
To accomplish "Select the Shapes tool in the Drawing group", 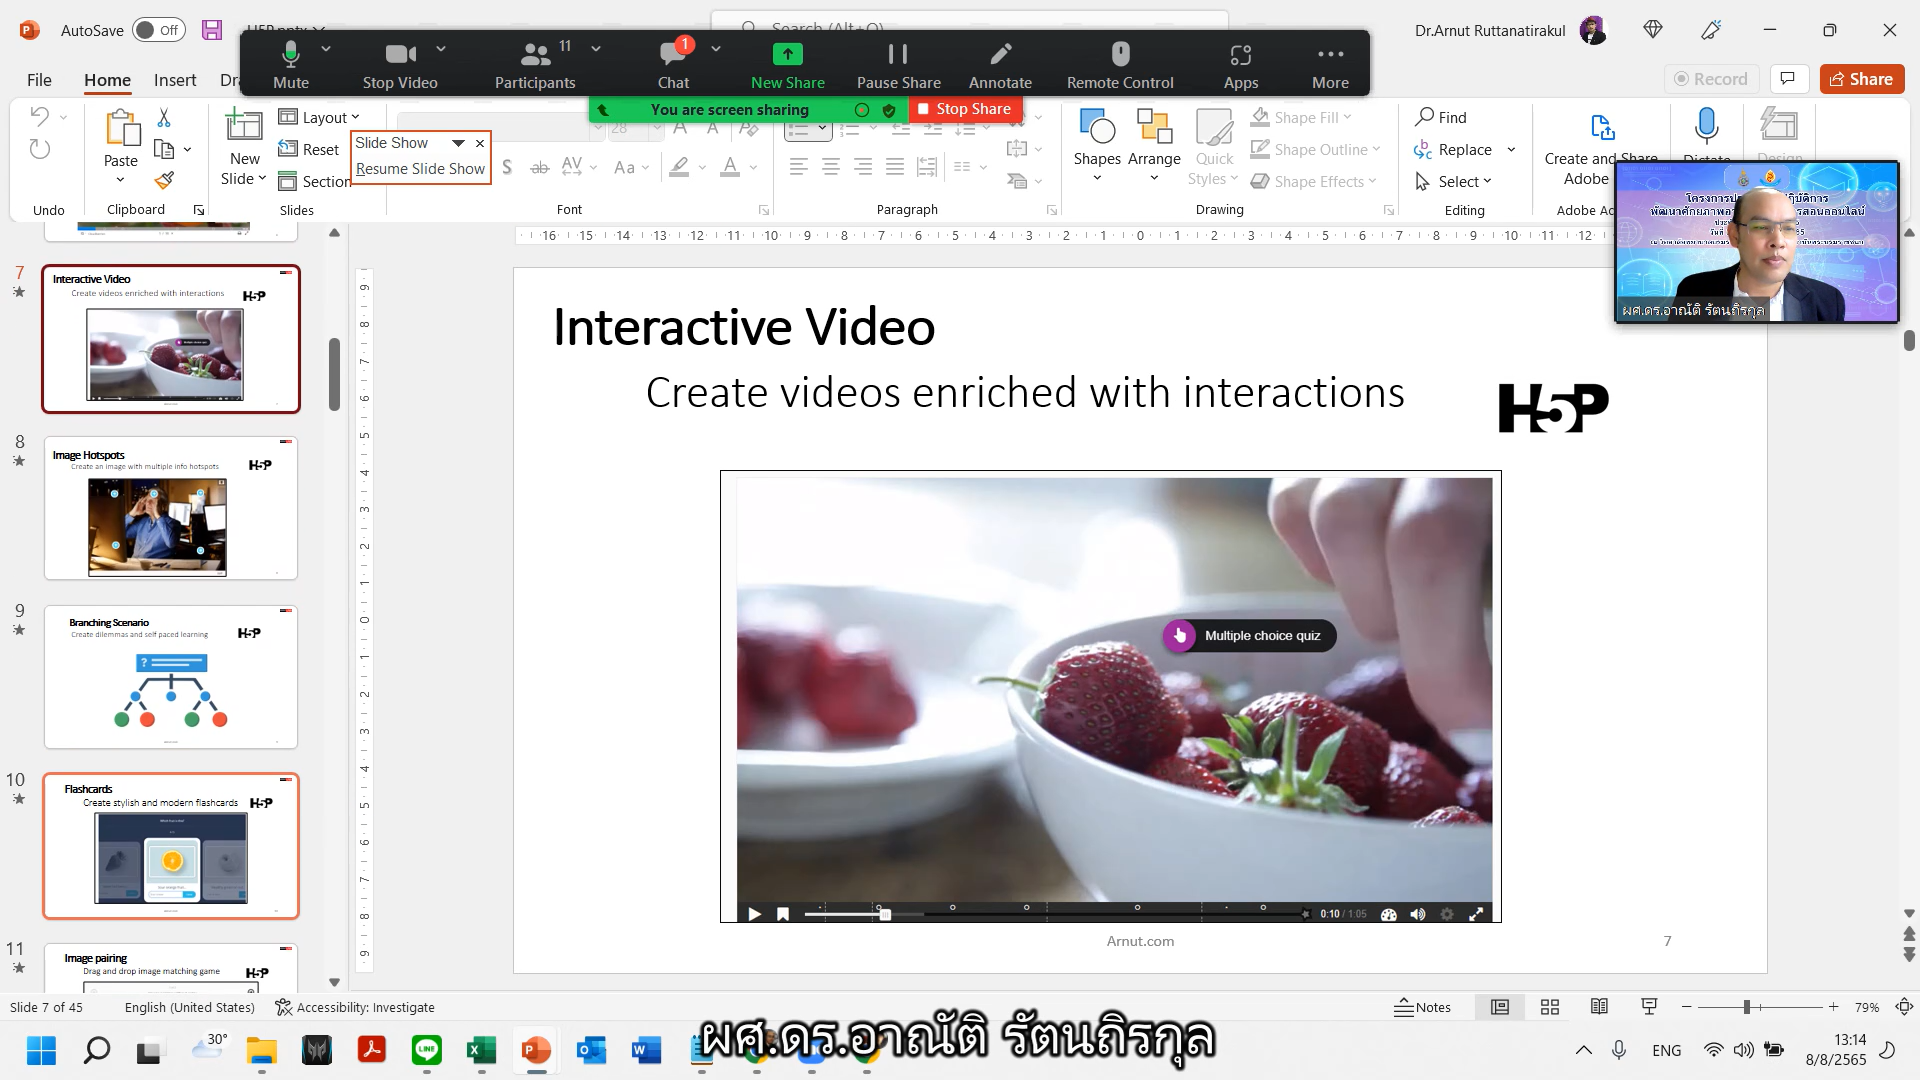I will pyautogui.click(x=1097, y=146).
